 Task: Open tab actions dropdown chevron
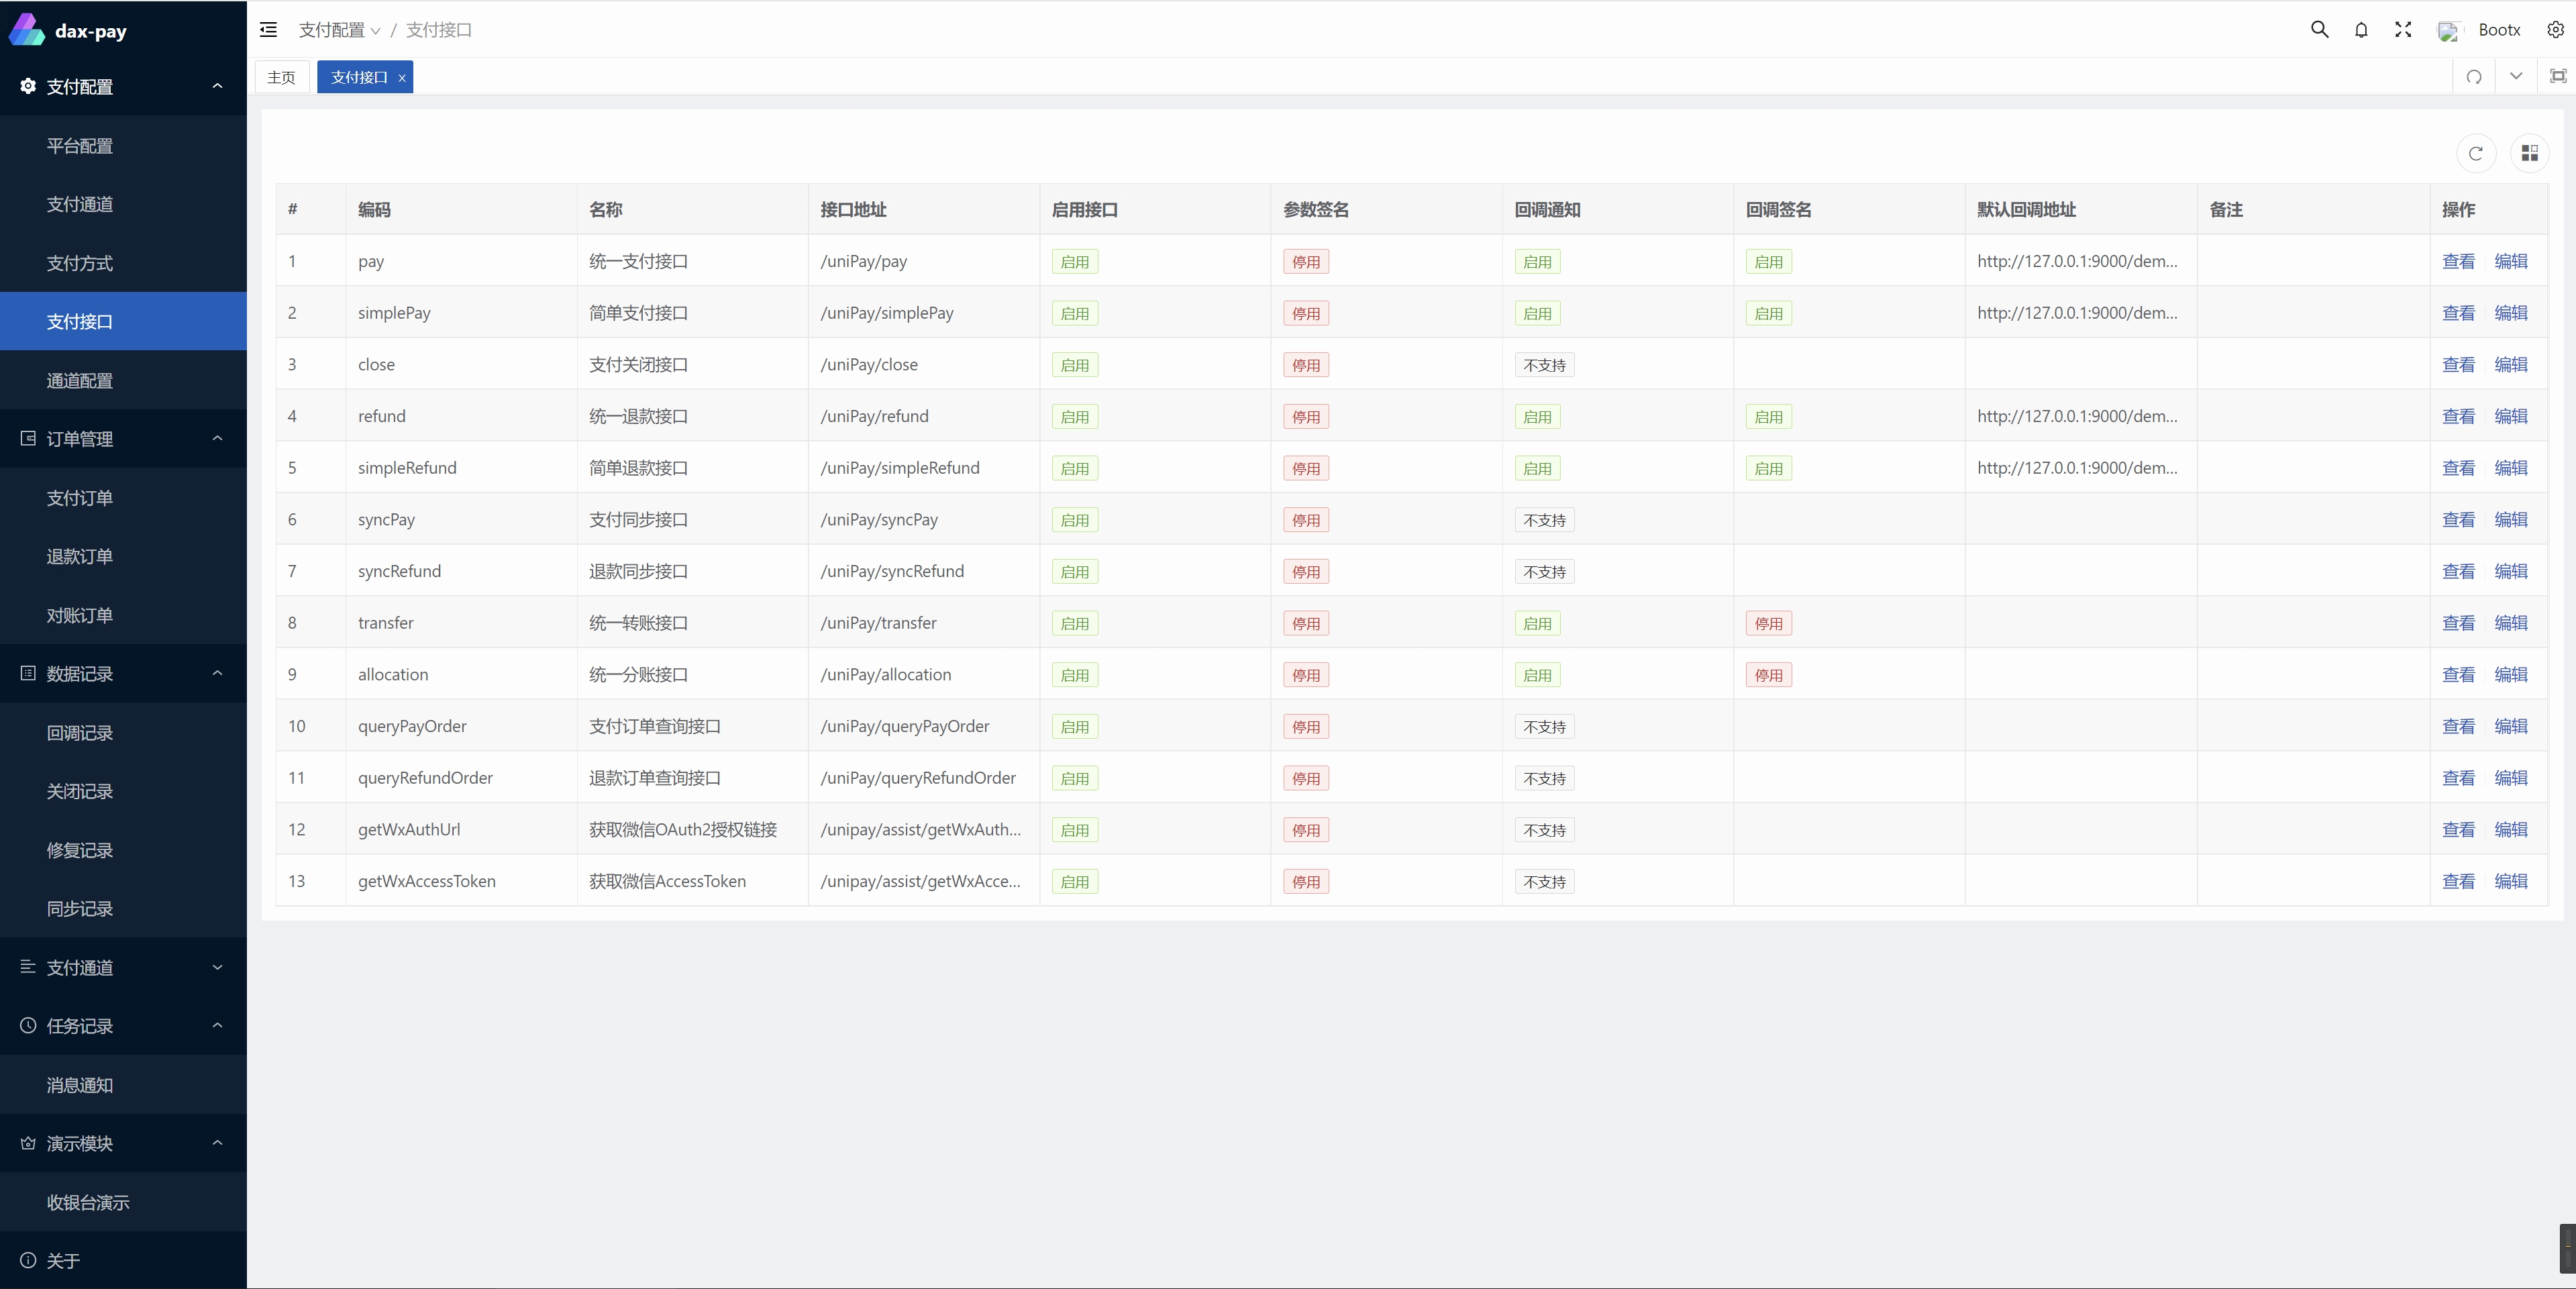(2515, 77)
